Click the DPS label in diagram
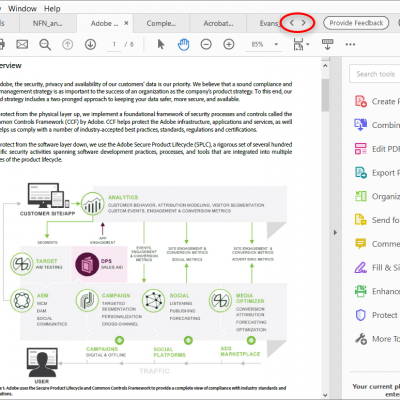 tap(106, 261)
